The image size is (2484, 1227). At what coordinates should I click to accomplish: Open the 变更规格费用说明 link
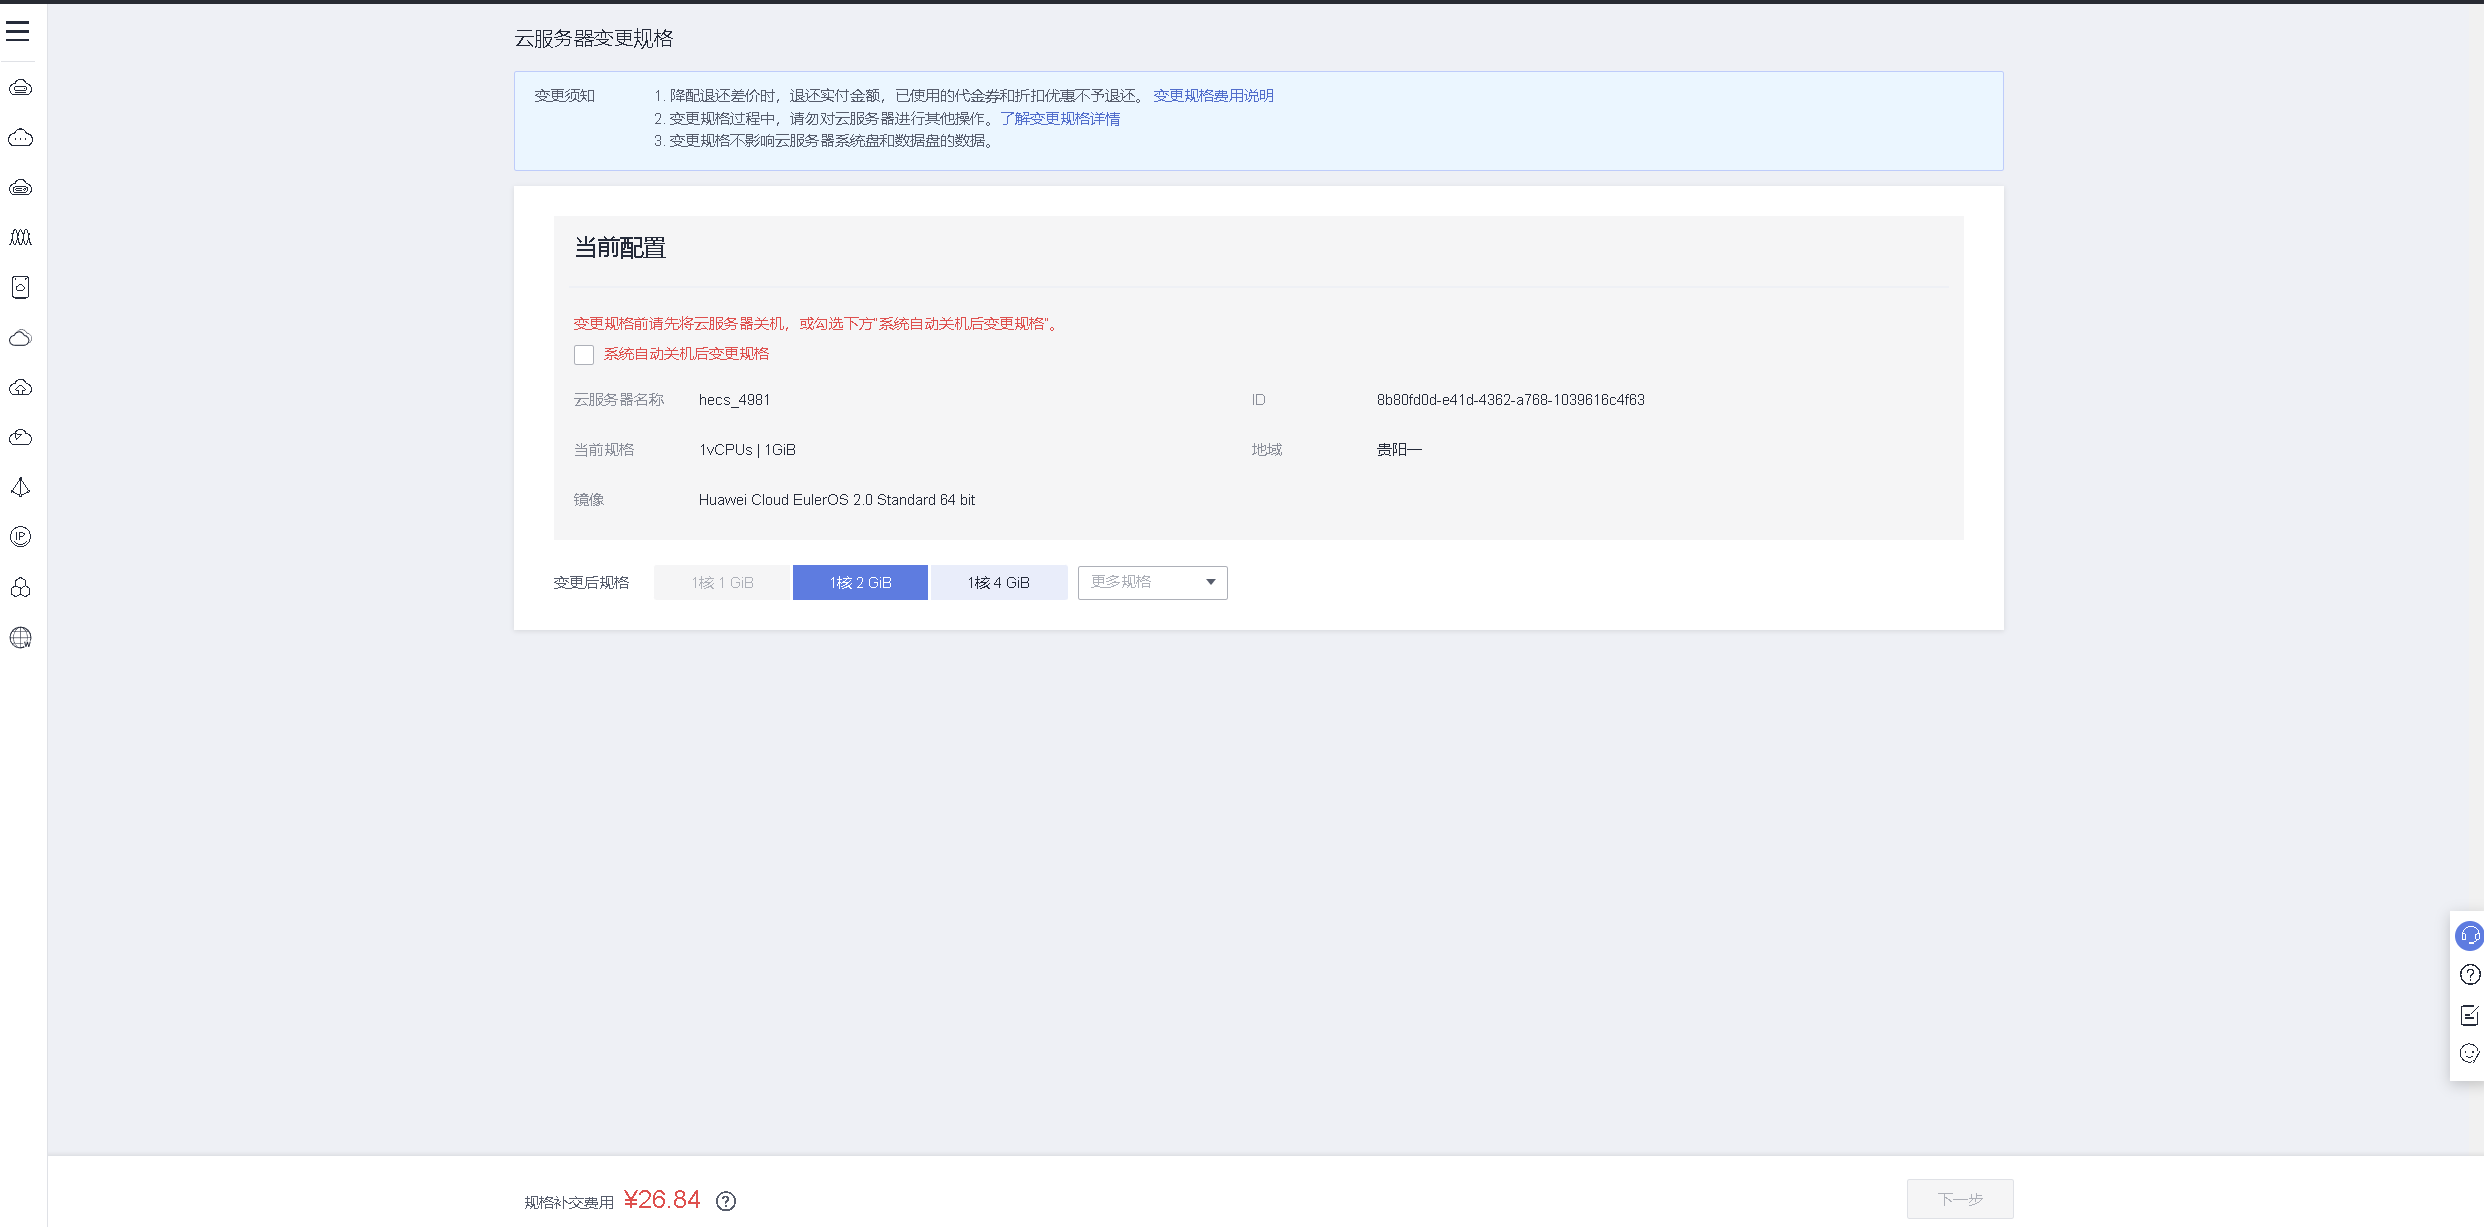[1213, 96]
